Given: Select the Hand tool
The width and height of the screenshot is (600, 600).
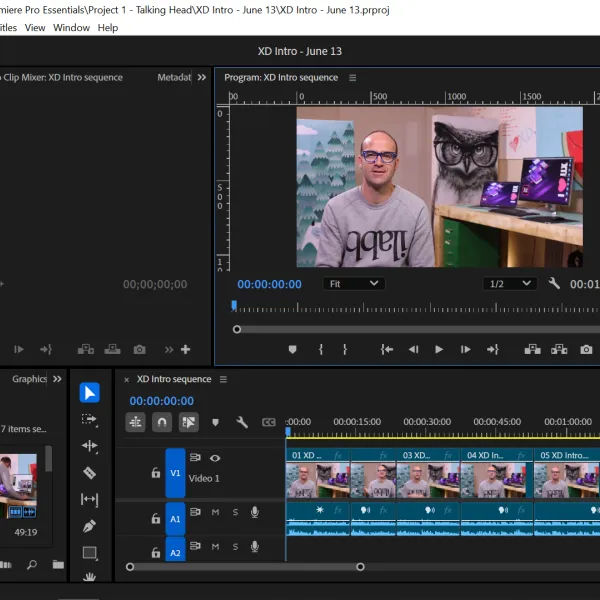Looking at the screenshot, I should pyautogui.click(x=90, y=577).
